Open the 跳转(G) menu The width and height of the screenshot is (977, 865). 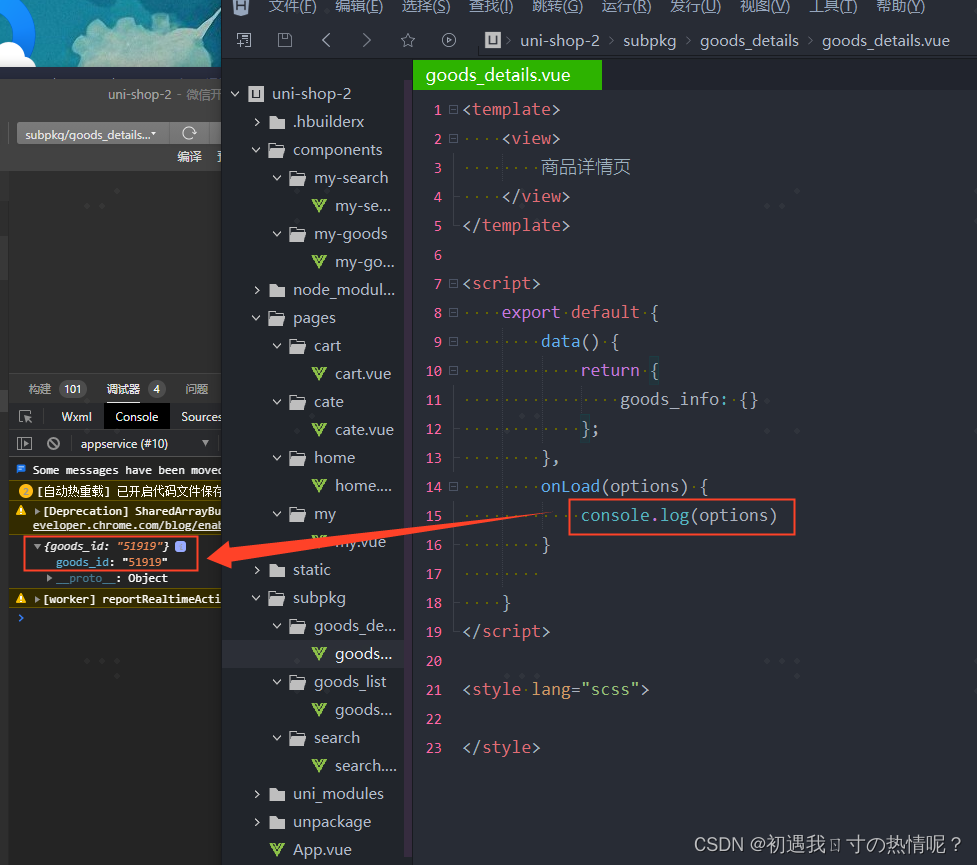(x=558, y=7)
